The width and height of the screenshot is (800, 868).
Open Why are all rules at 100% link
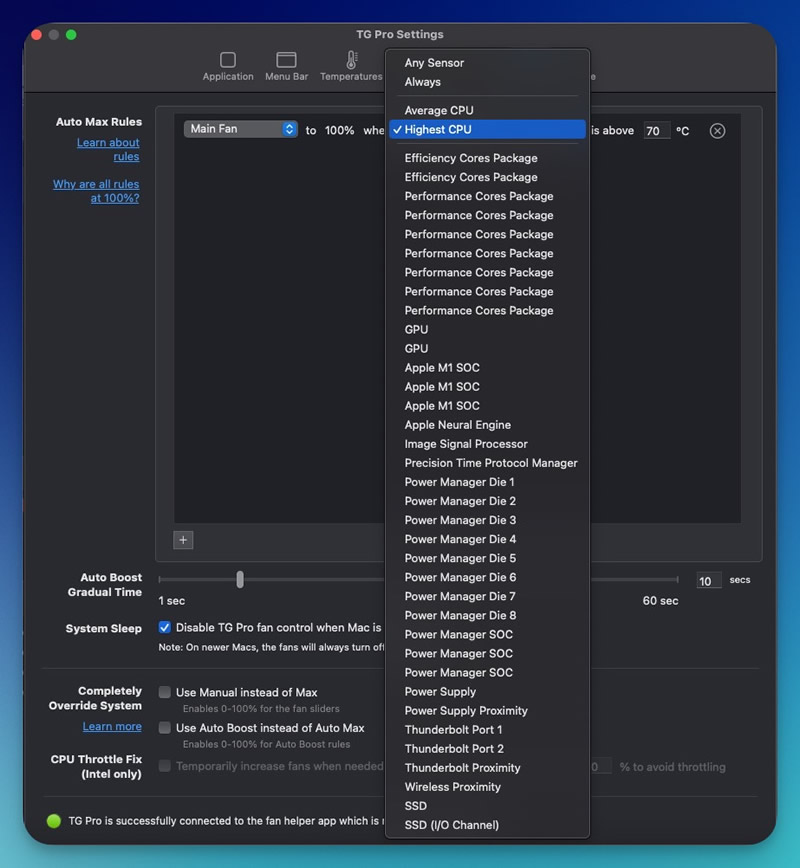[x=96, y=191]
